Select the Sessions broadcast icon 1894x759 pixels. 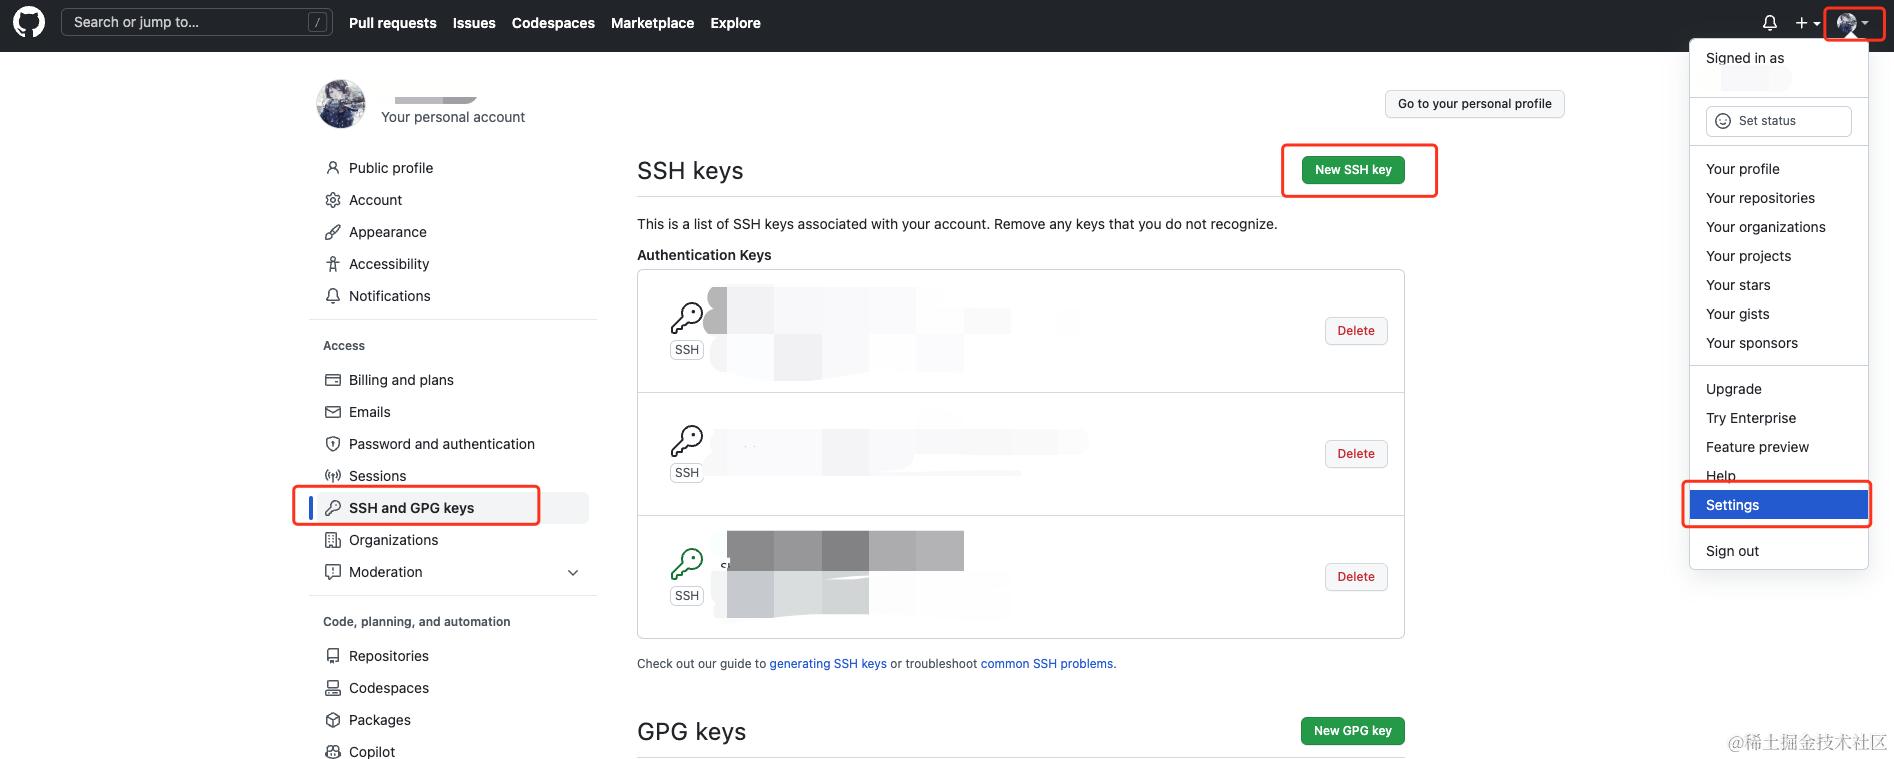tap(333, 476)
